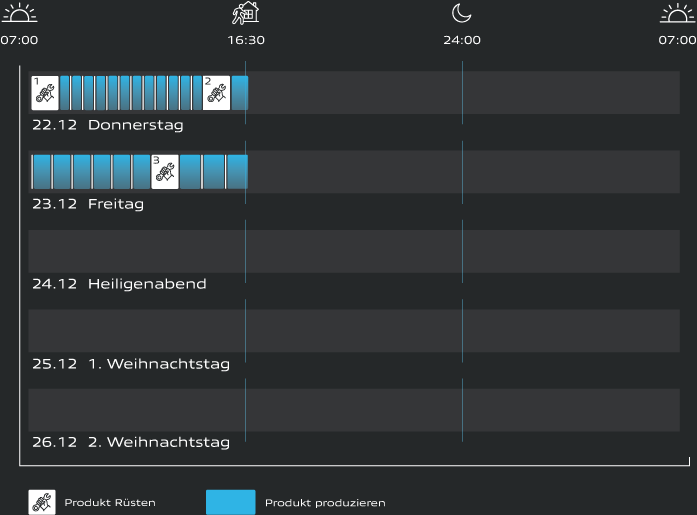Select the last blue production block on Donnerstag
697x515 pixels.
[239, 92]
